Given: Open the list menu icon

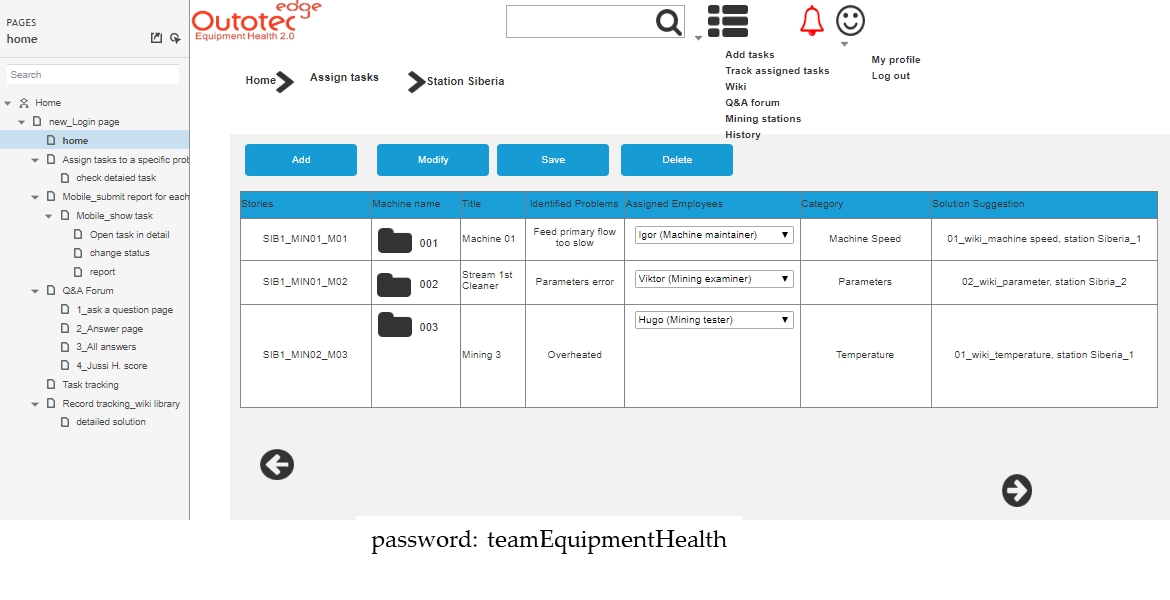Looking at the screenshot, I should click(728, 21).
